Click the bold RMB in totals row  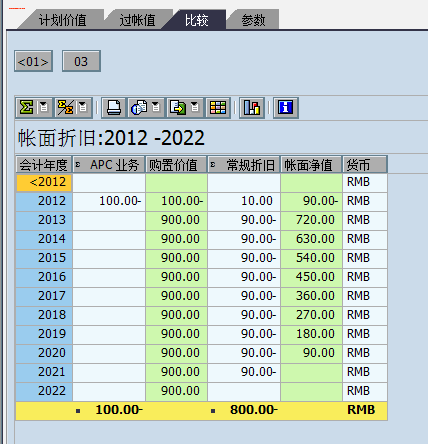pyautogui.click(x=361, y=410)
